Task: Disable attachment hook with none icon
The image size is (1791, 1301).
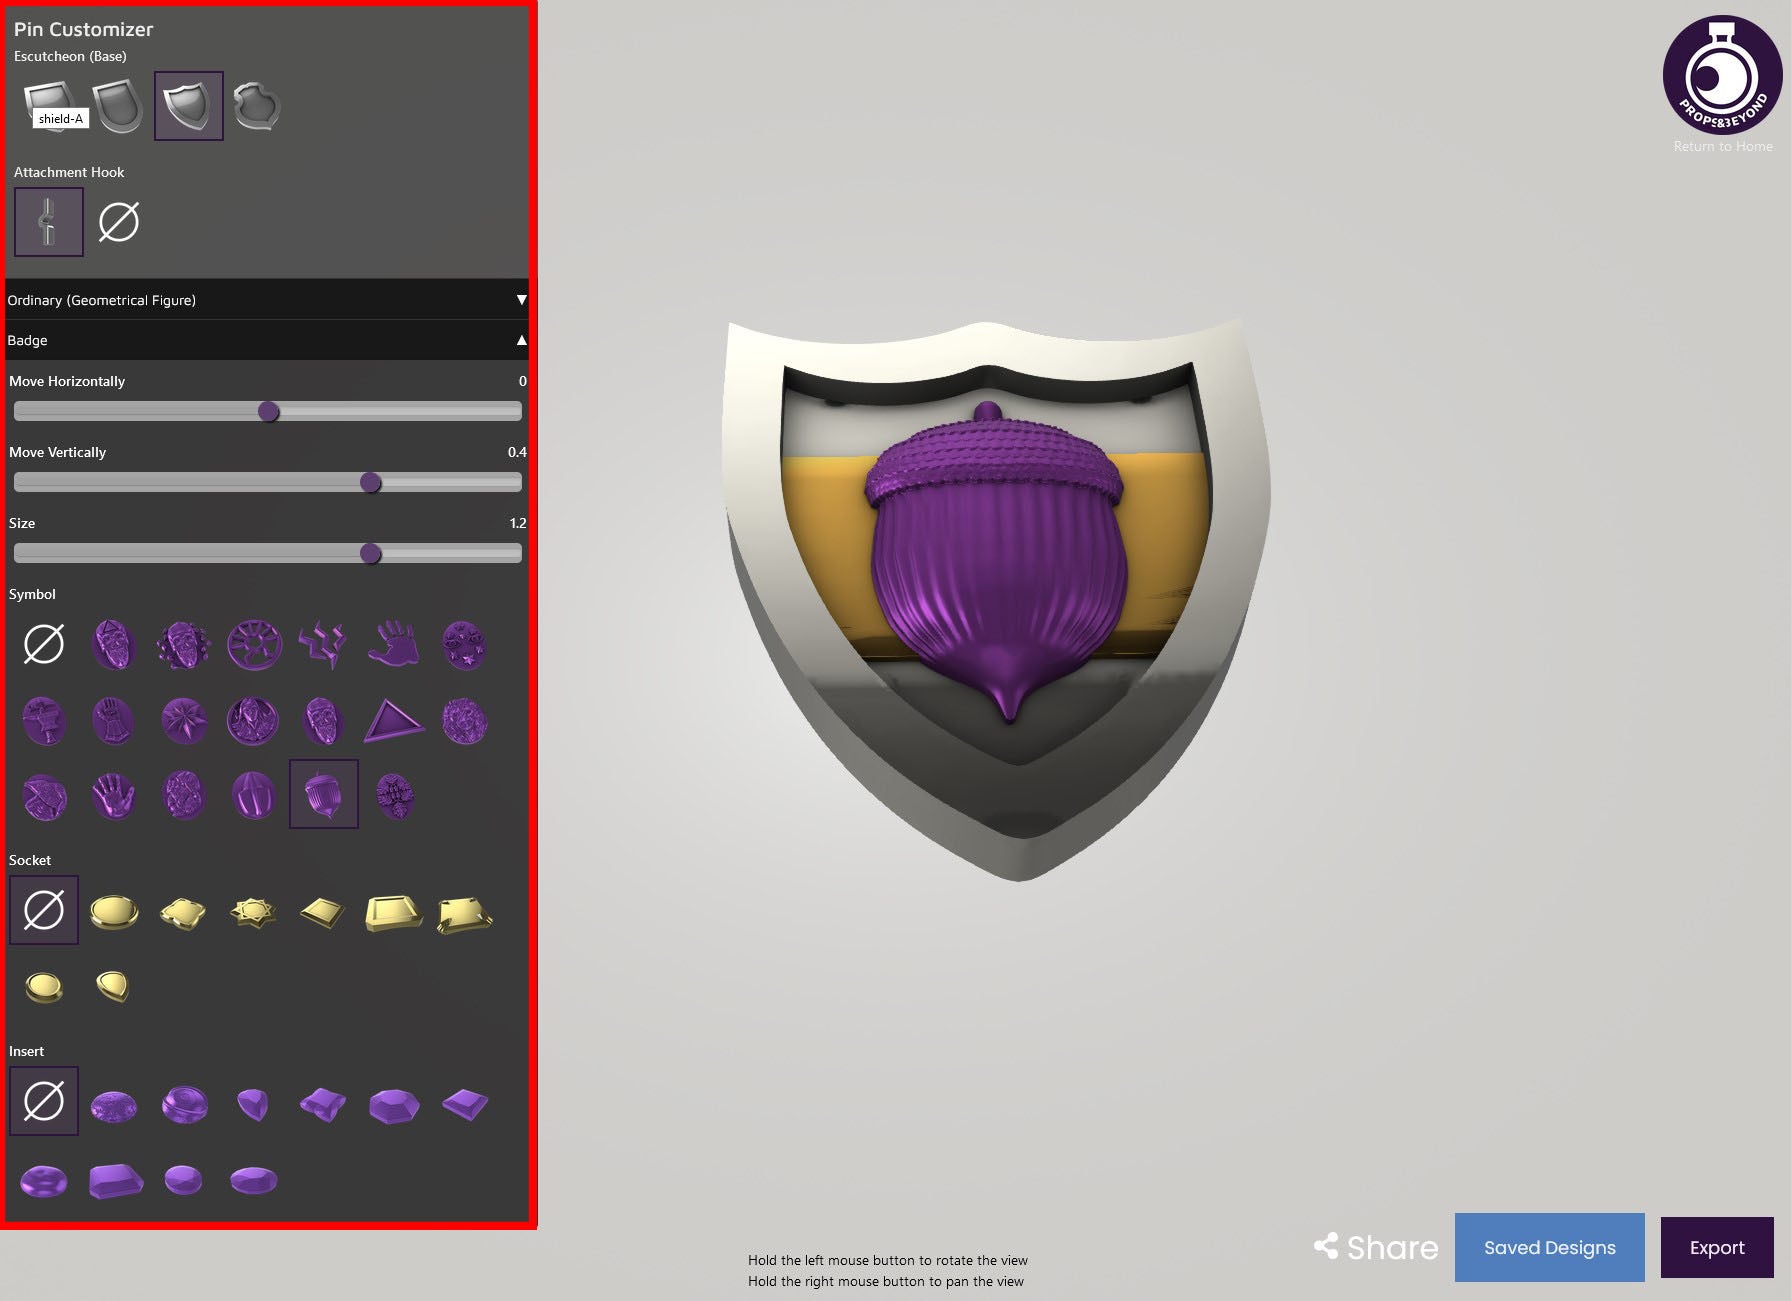Action: point(118,222)
